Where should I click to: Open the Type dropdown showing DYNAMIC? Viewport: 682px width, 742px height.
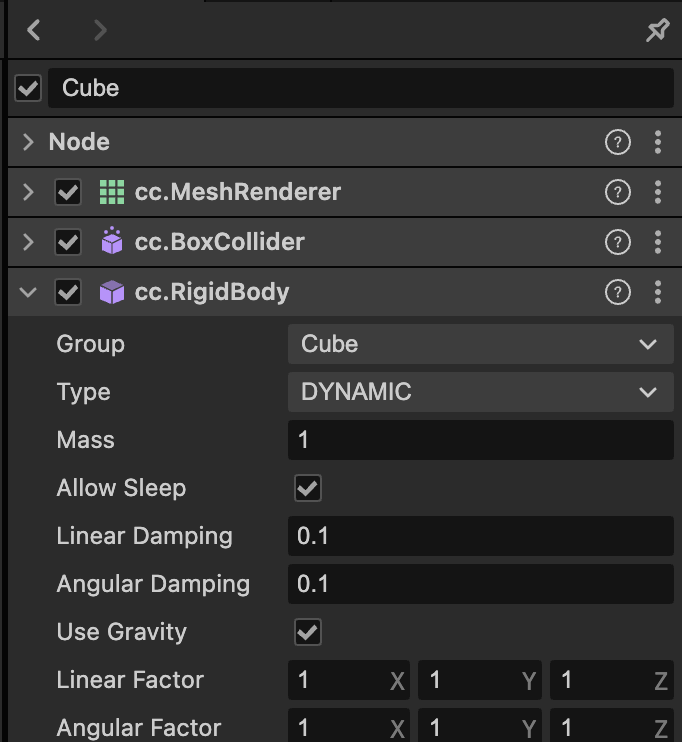coord(480,392)
